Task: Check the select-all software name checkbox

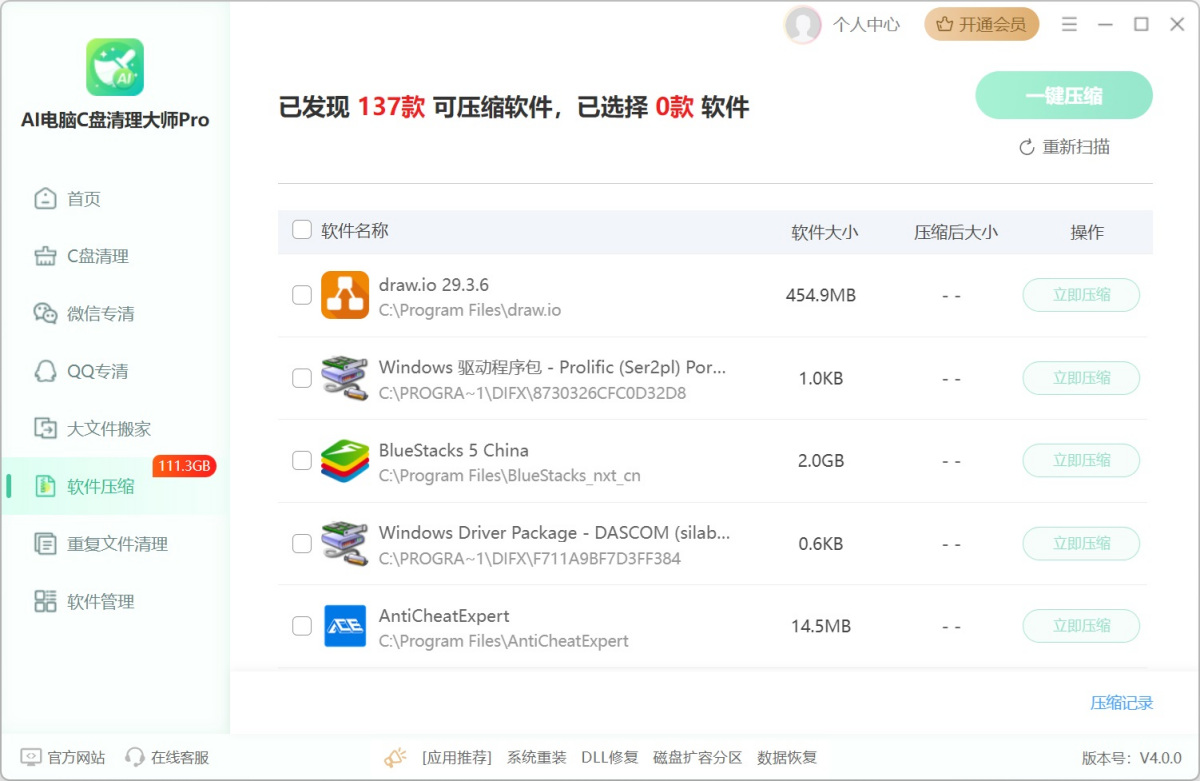Action: tap(302, 231)
